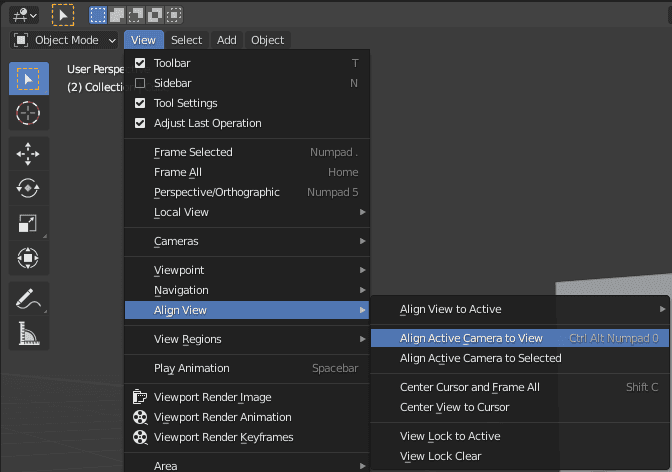This screenshot has height=472, width=672.
Task: Select the Annotate pencil tool
Action: tap(28, 298)
